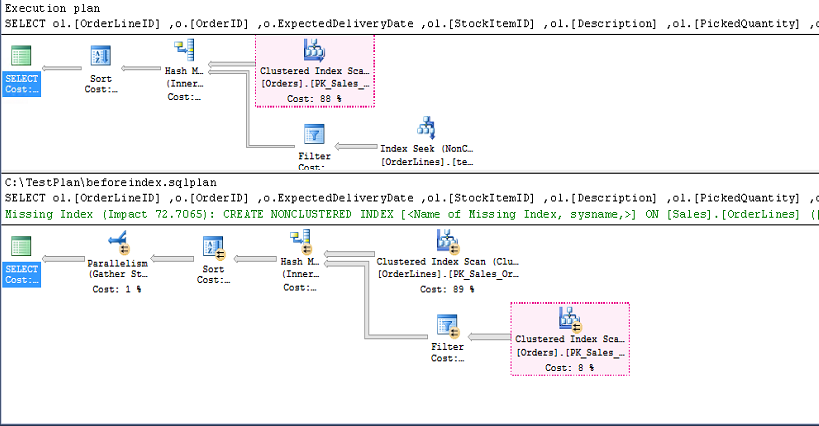Image resolution: width=819 pixels, height=426 pixels.
Task: Click the Parallelism Gather Streams operator icon
Action: pos(118,243)
